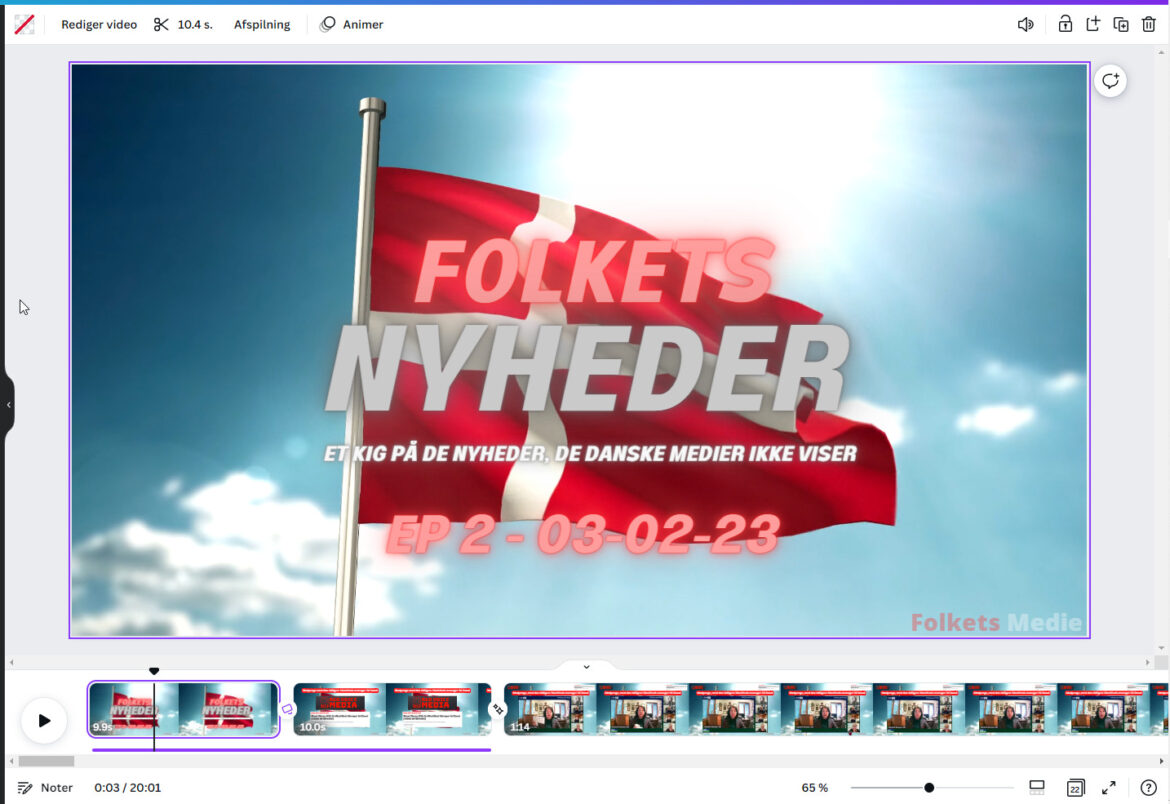The width and height of the screenshot is (1170, 804).
Task: Click the lock page icon
Action: [1065, 25]
